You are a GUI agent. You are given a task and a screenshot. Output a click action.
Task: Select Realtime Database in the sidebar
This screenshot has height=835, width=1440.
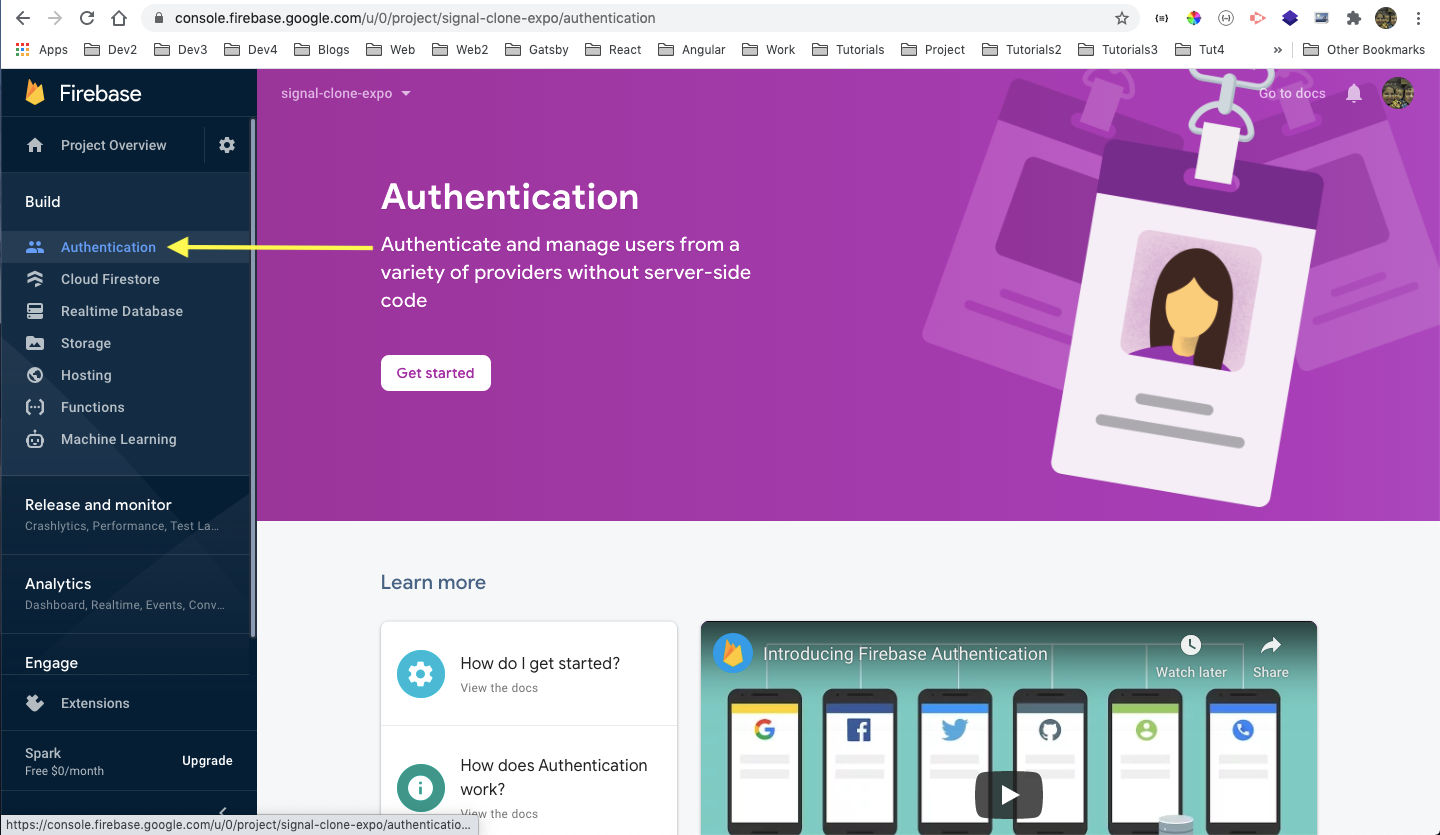(x=125, y=311)
